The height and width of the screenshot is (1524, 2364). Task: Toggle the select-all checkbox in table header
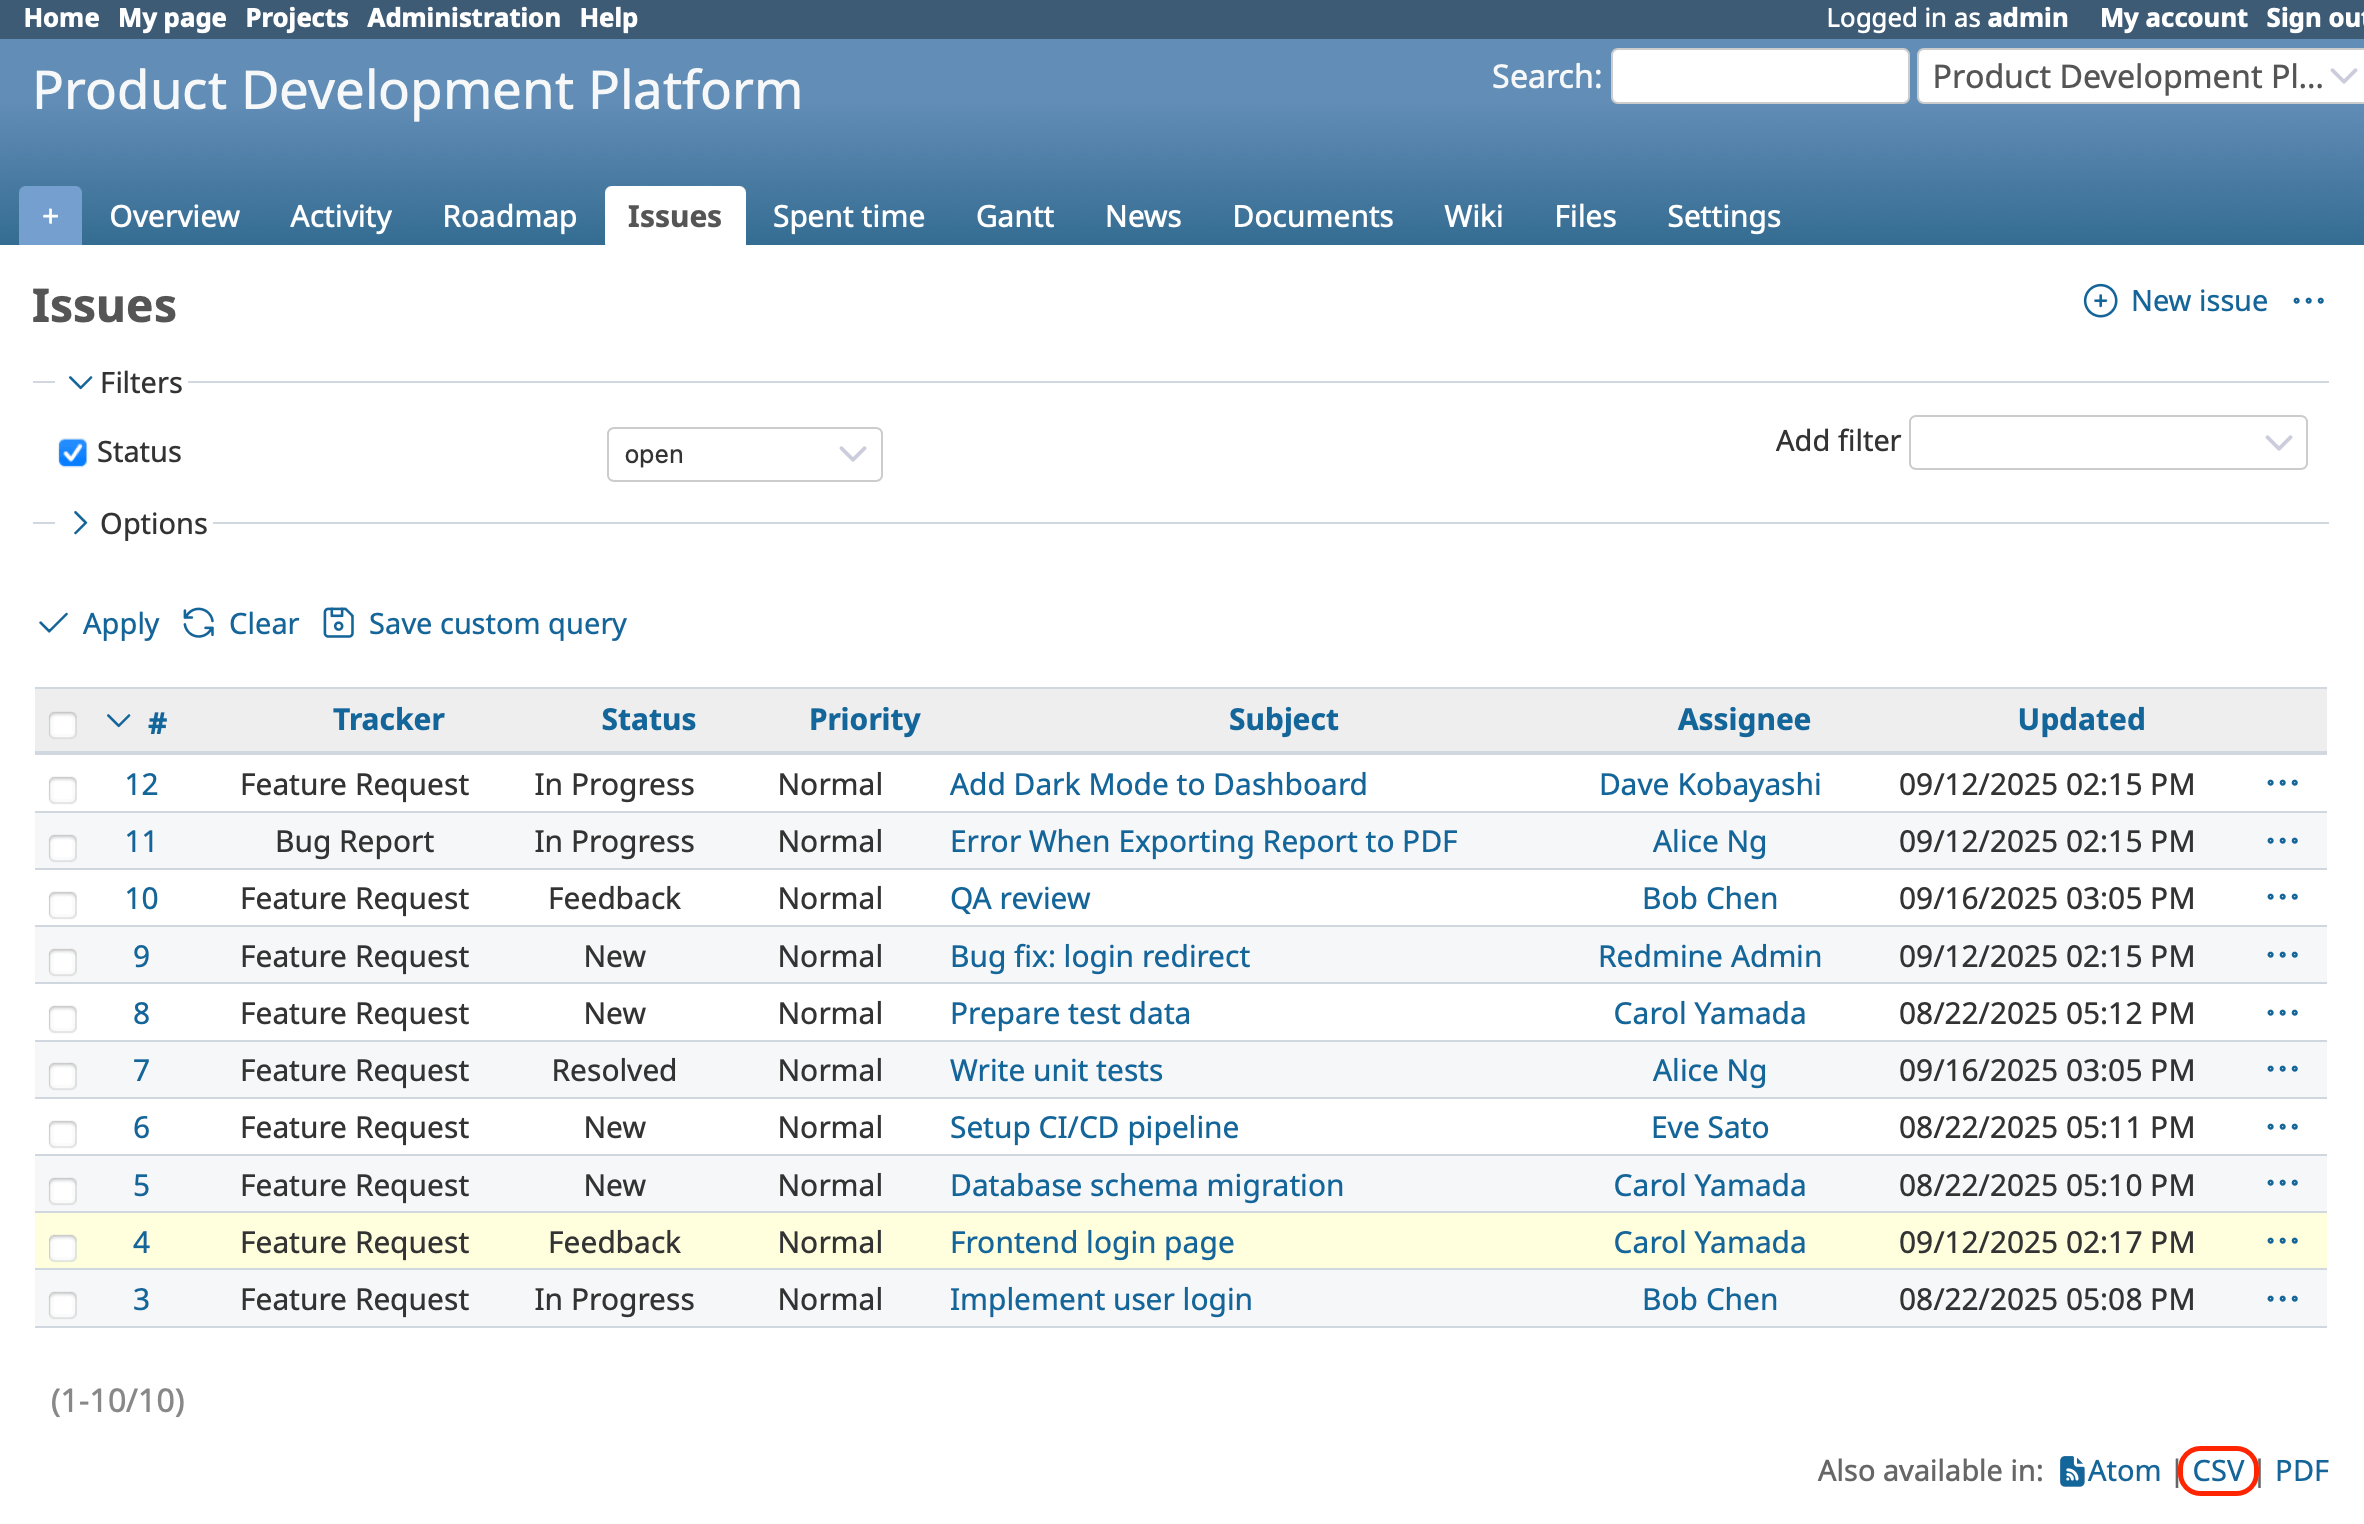(x=63, y=723)
